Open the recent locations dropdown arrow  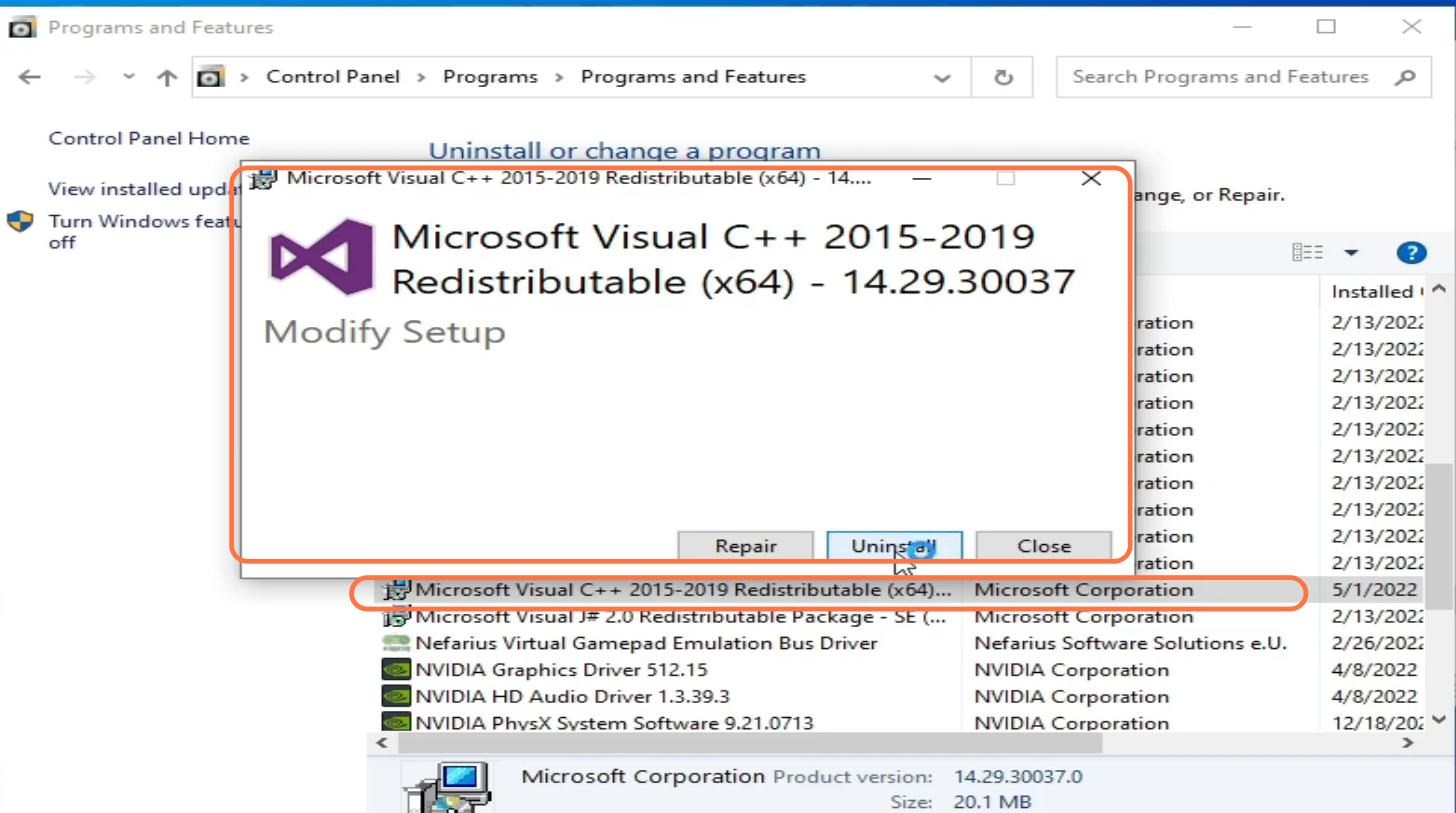coord(129,77)
